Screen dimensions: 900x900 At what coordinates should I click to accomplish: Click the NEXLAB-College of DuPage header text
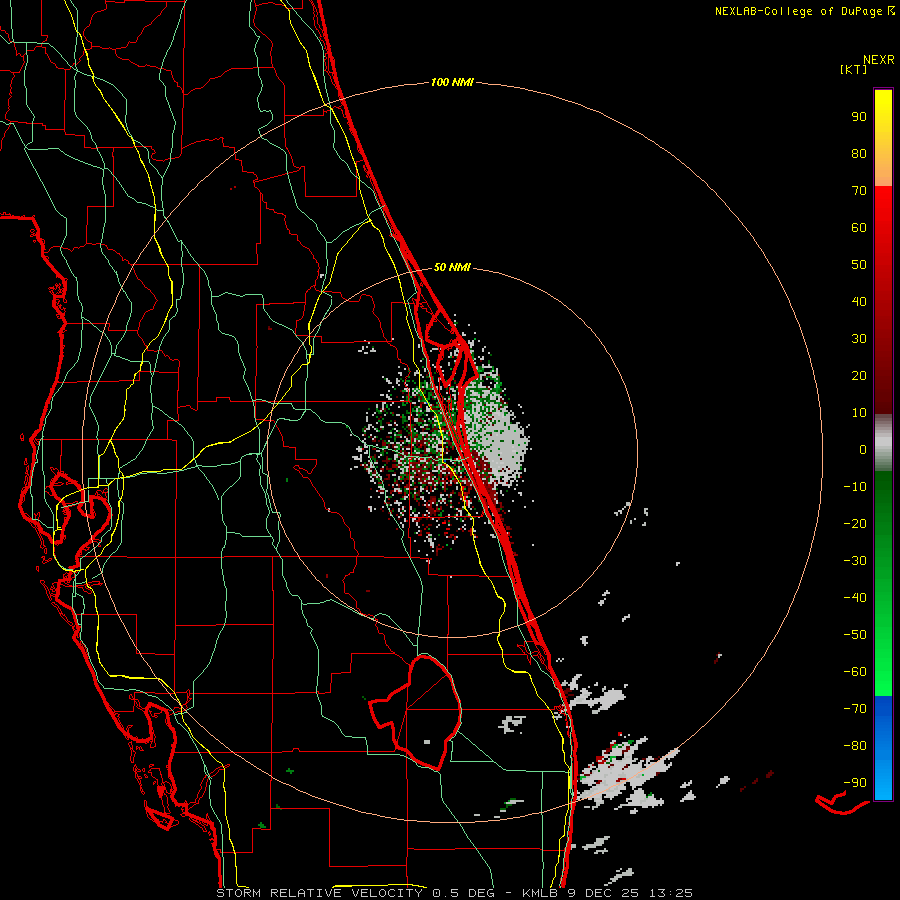point(804,11)
